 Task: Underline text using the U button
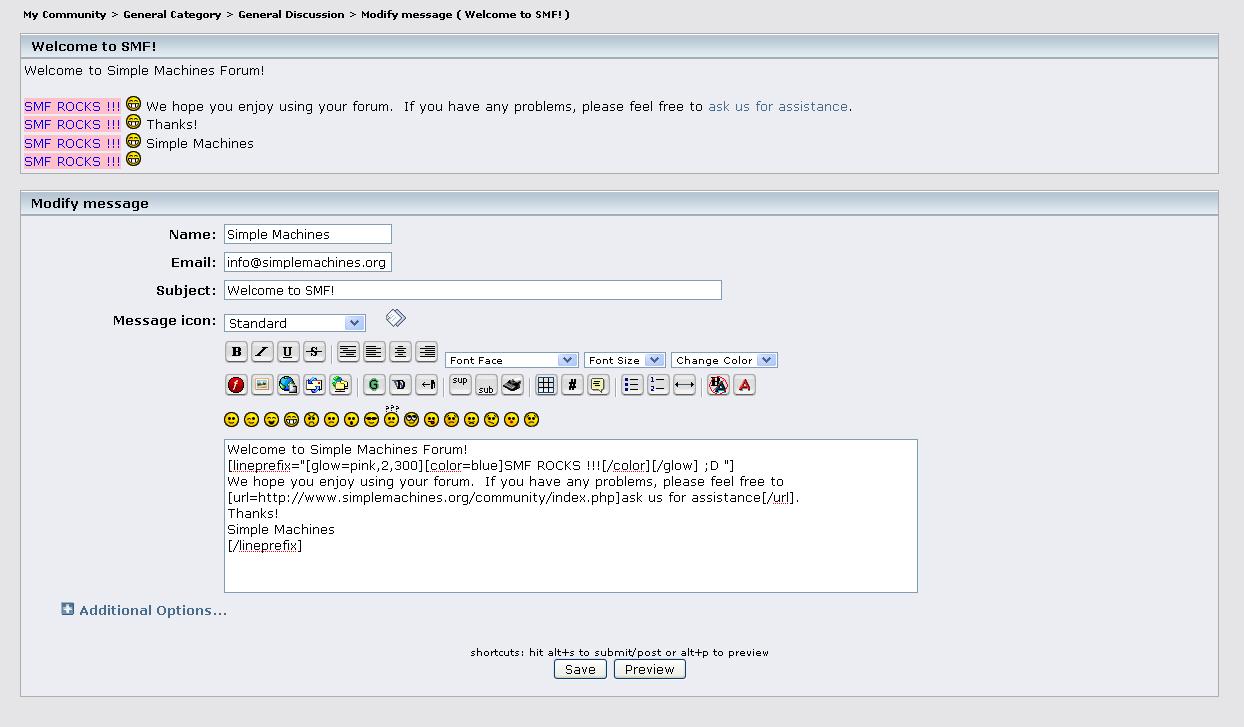pos(288,351)
